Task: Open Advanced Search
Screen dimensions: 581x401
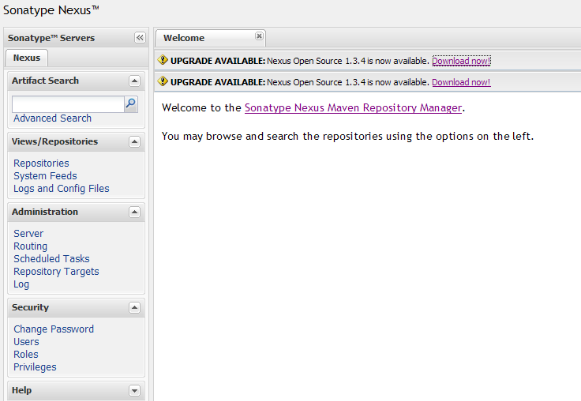Action: [52, 118]
